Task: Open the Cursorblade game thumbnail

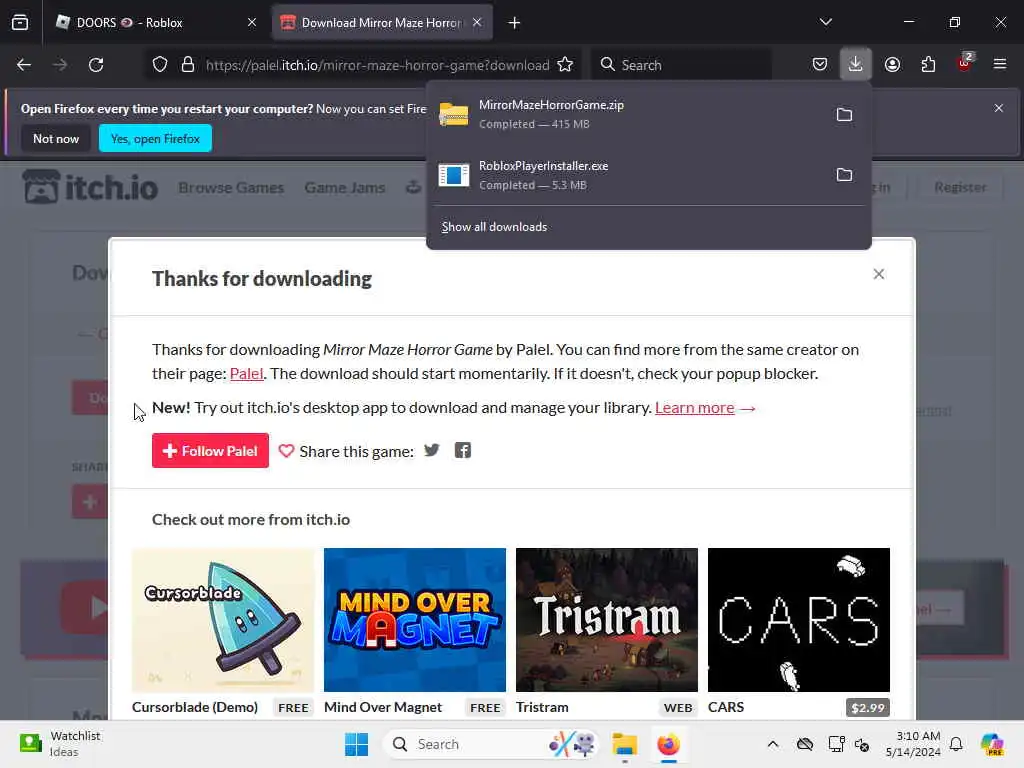Action: pyautogui.click(x=223, y=620)
